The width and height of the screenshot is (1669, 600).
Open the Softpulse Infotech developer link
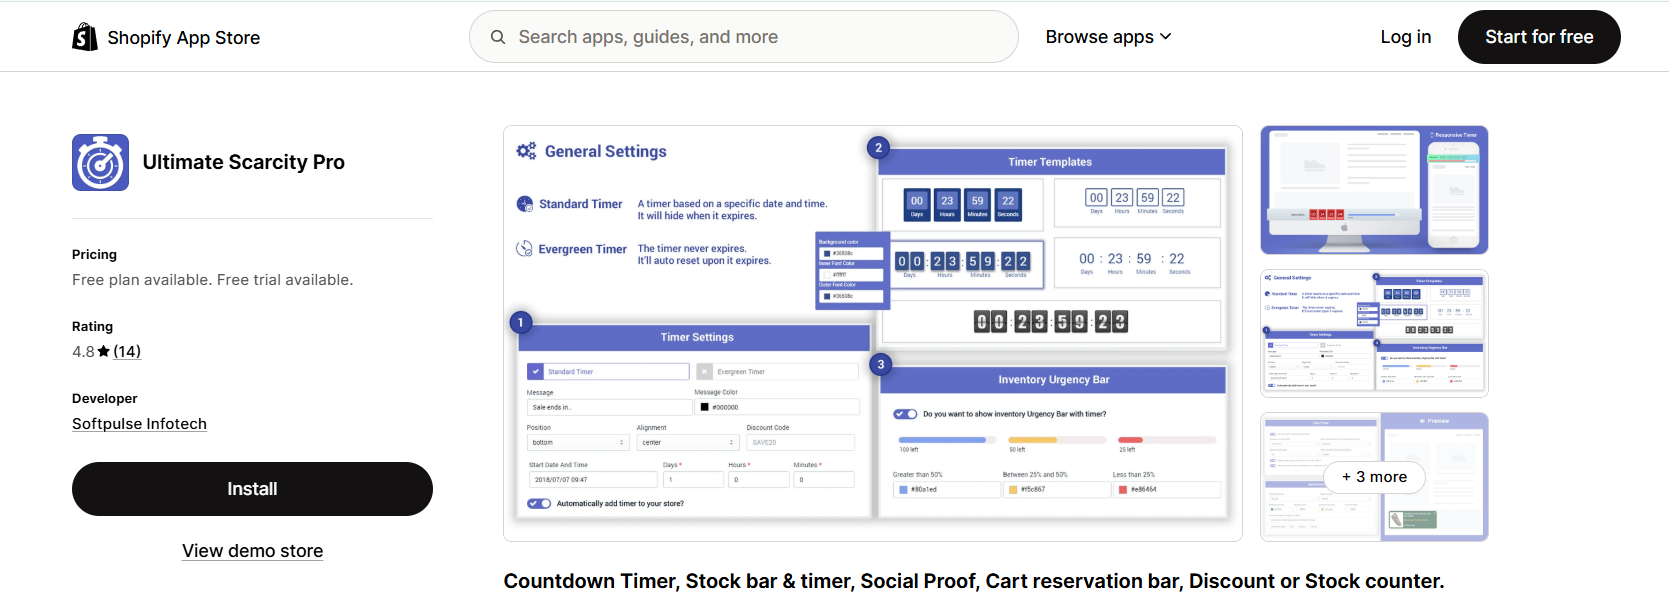(139, 424)
